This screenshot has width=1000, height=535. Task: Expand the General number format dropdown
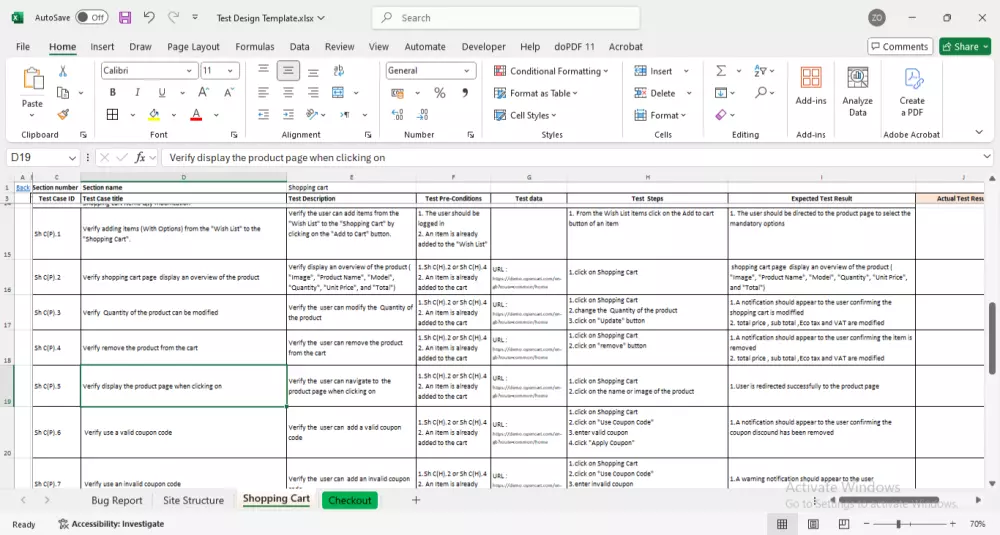tap(467, 71)
